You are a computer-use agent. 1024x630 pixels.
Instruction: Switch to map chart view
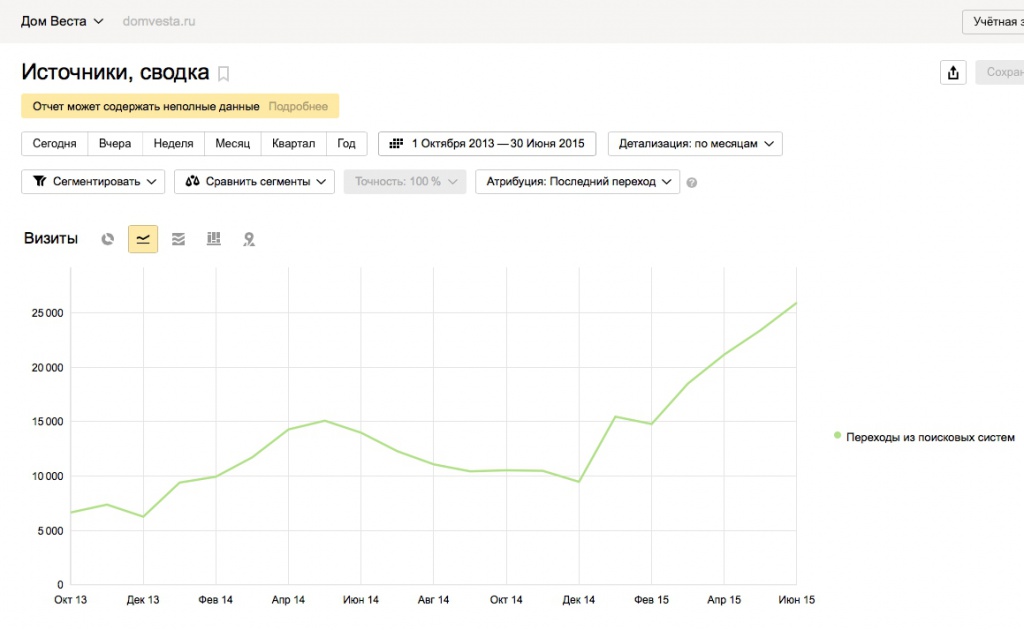click(x=249, y=239)
